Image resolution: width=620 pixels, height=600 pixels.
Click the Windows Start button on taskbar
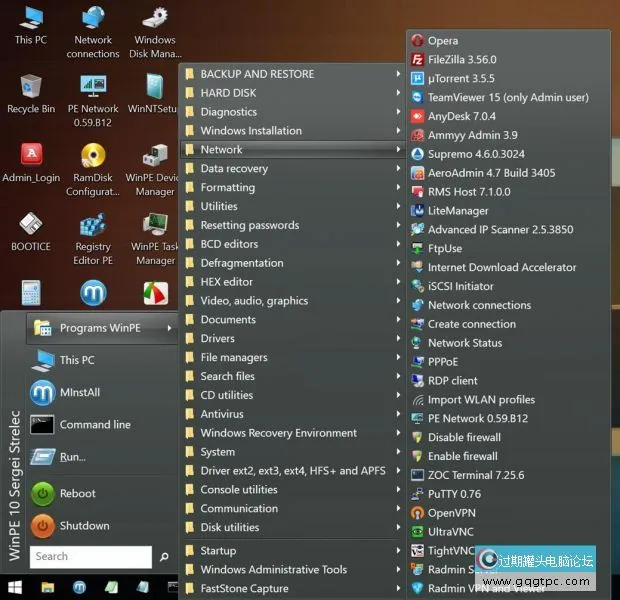15,587
